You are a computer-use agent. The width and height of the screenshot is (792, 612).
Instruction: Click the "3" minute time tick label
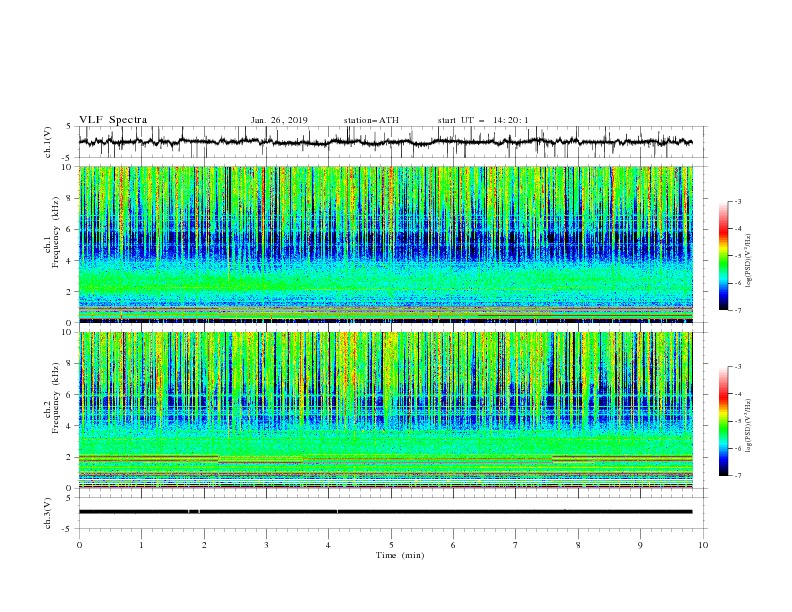coord(266,545)
